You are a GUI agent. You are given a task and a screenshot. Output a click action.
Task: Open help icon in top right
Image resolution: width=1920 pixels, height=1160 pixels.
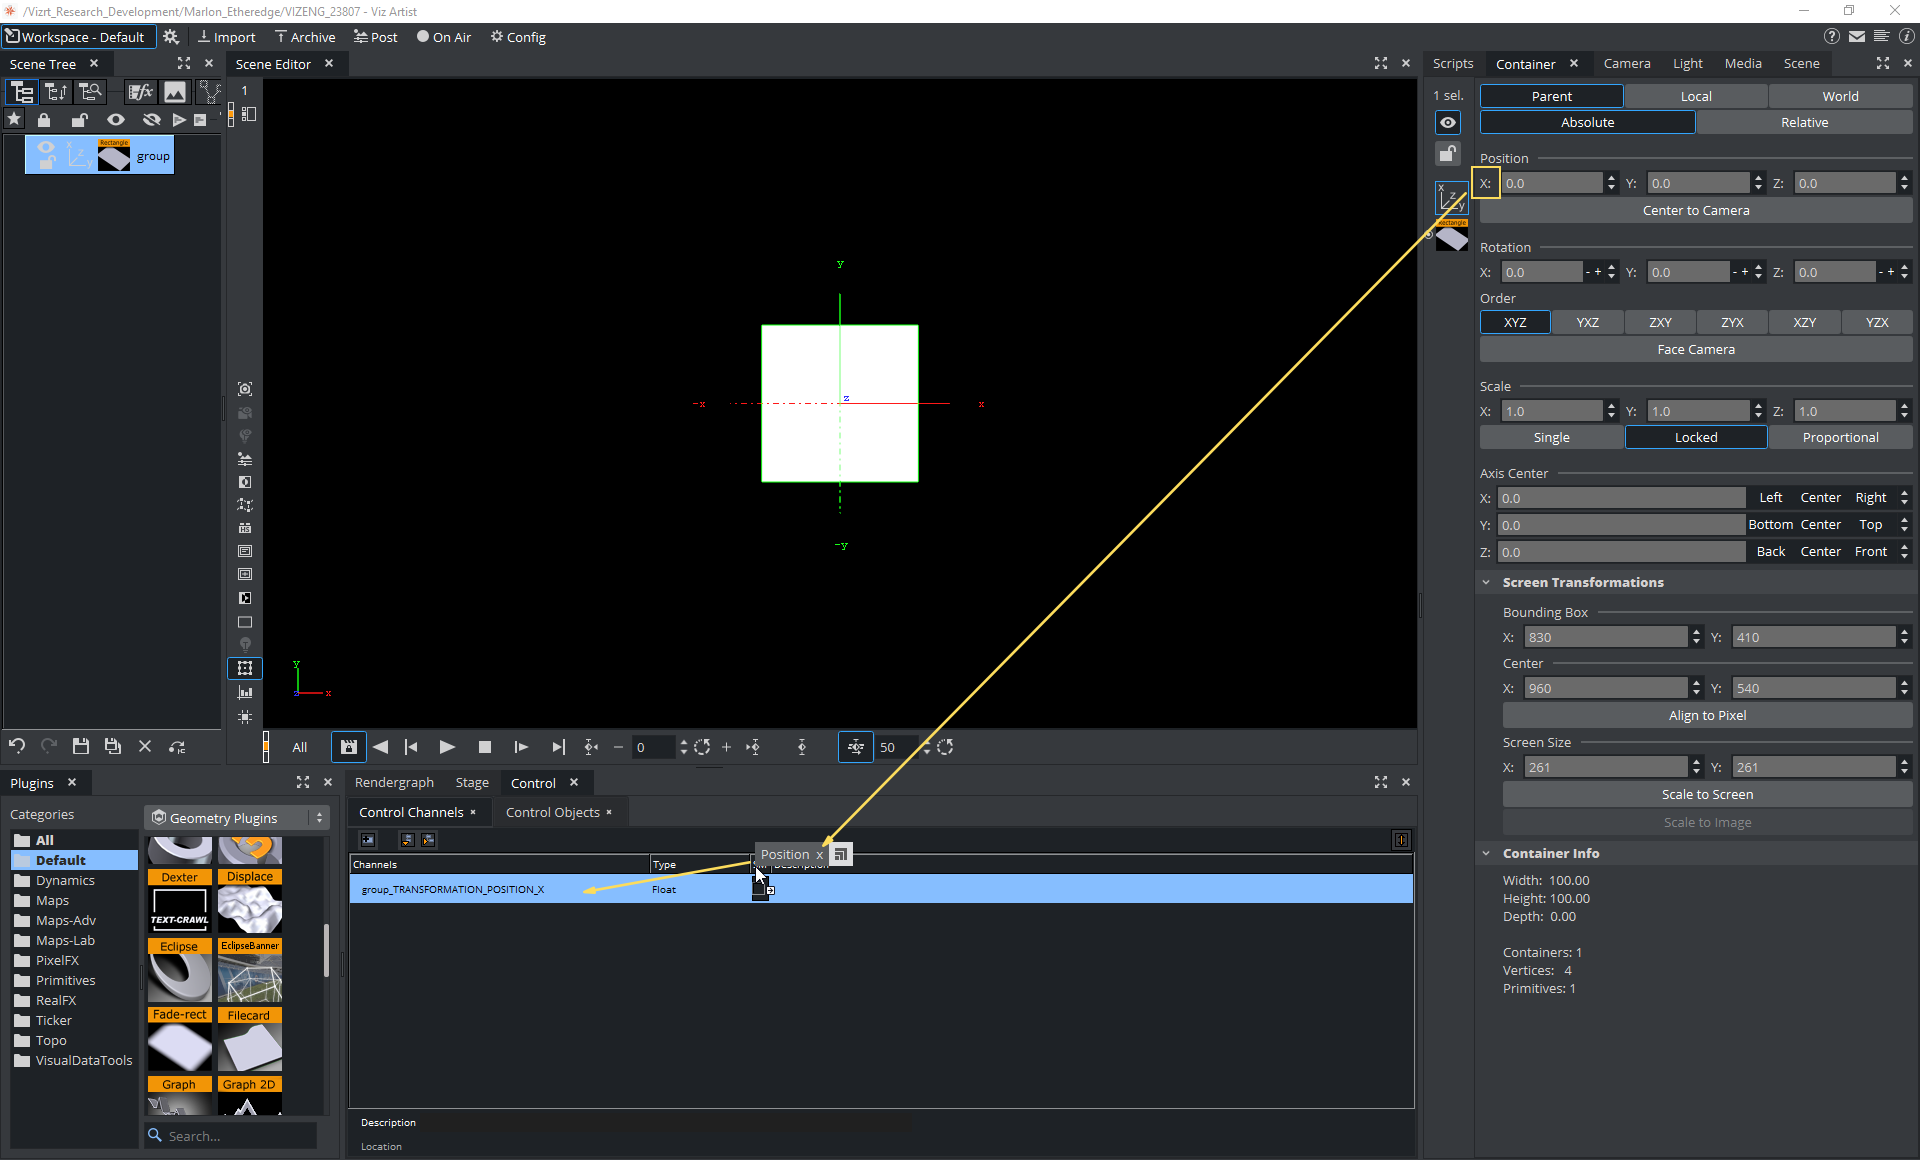point(1831,36)
